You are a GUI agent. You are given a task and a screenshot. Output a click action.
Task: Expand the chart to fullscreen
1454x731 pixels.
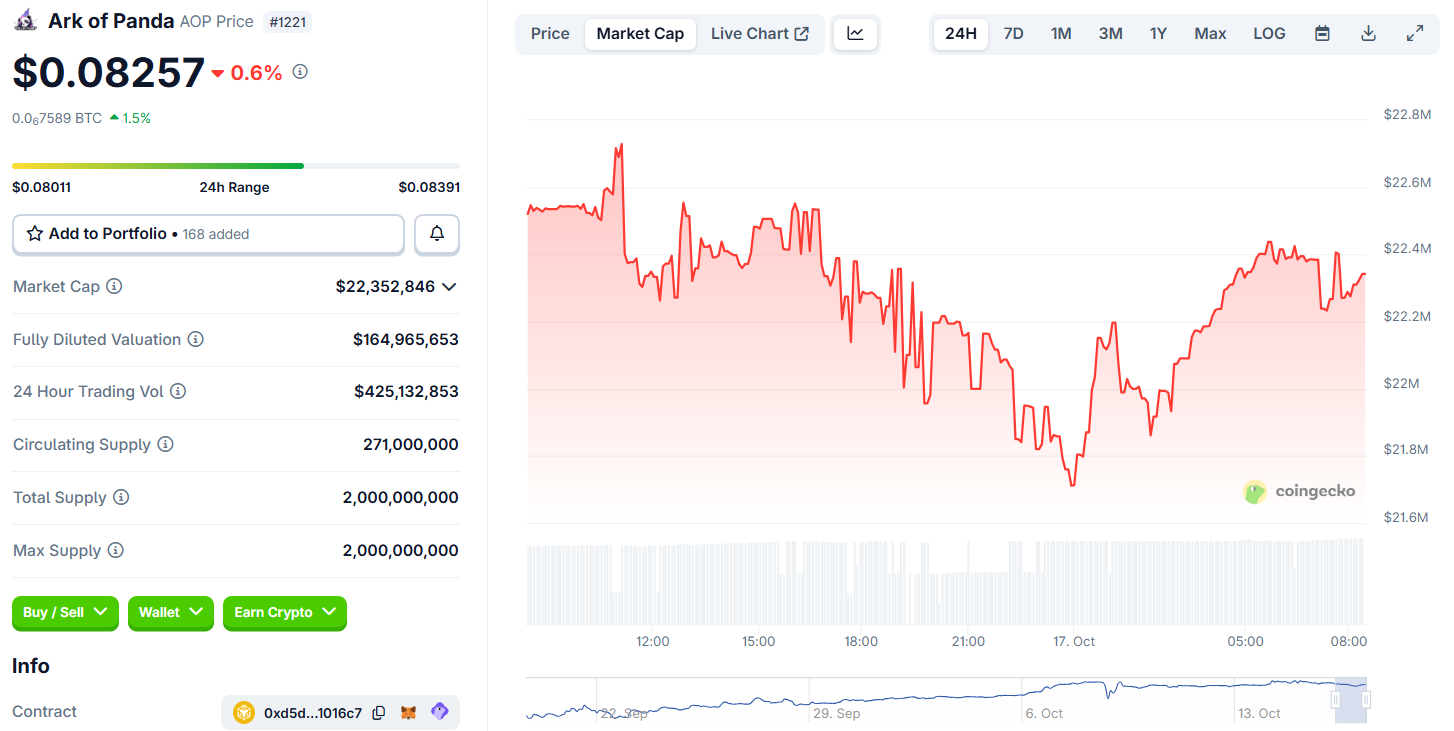[1415, 32]
